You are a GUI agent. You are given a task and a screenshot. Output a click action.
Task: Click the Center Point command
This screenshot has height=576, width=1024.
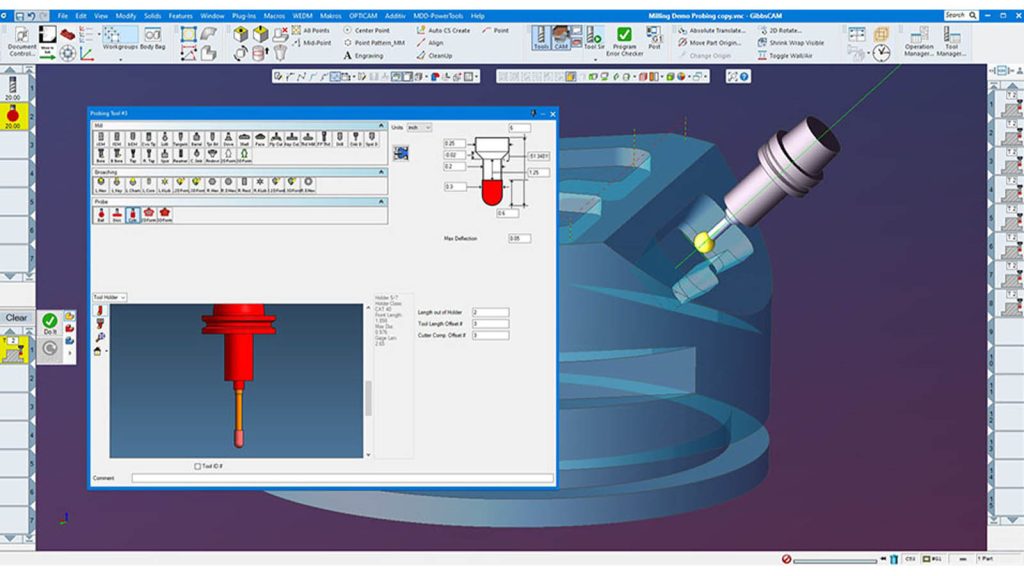click(x=366, y=30)
